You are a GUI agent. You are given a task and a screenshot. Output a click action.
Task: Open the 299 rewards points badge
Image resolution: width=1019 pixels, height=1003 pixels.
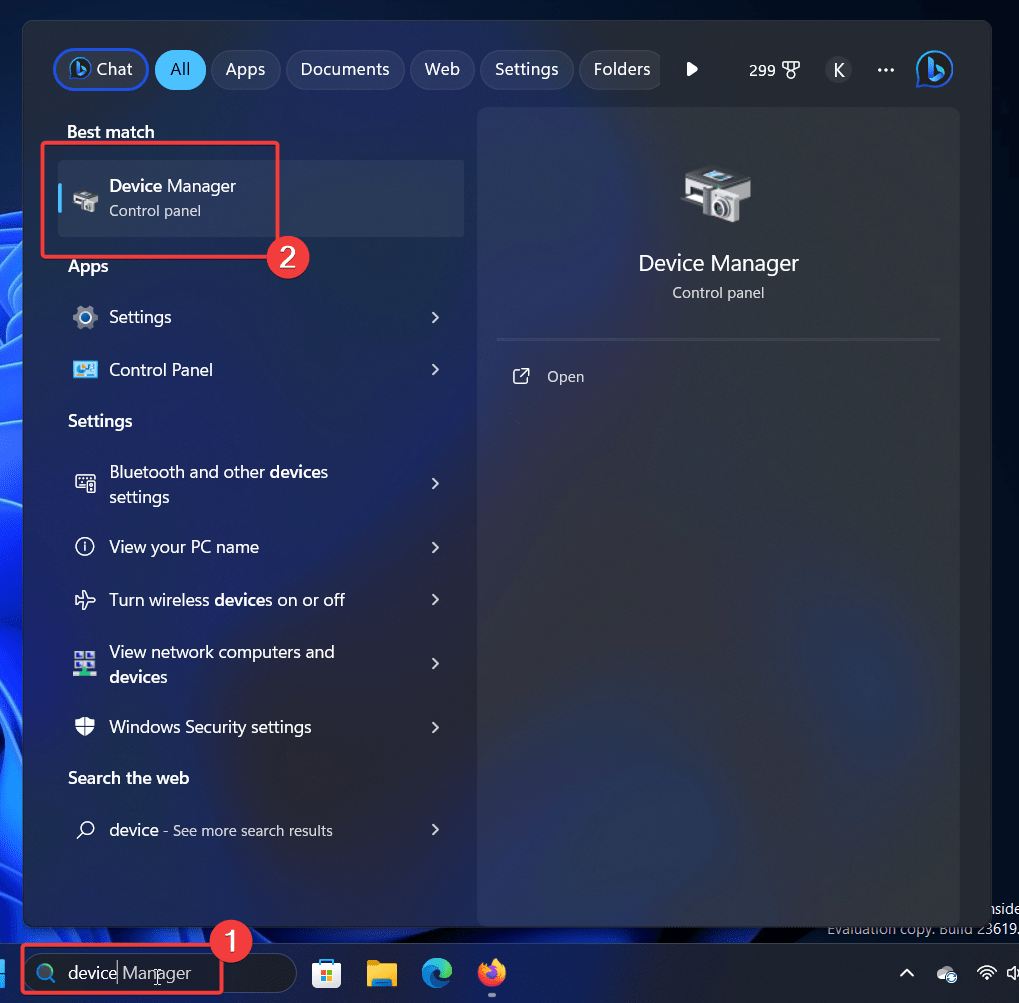773,70
